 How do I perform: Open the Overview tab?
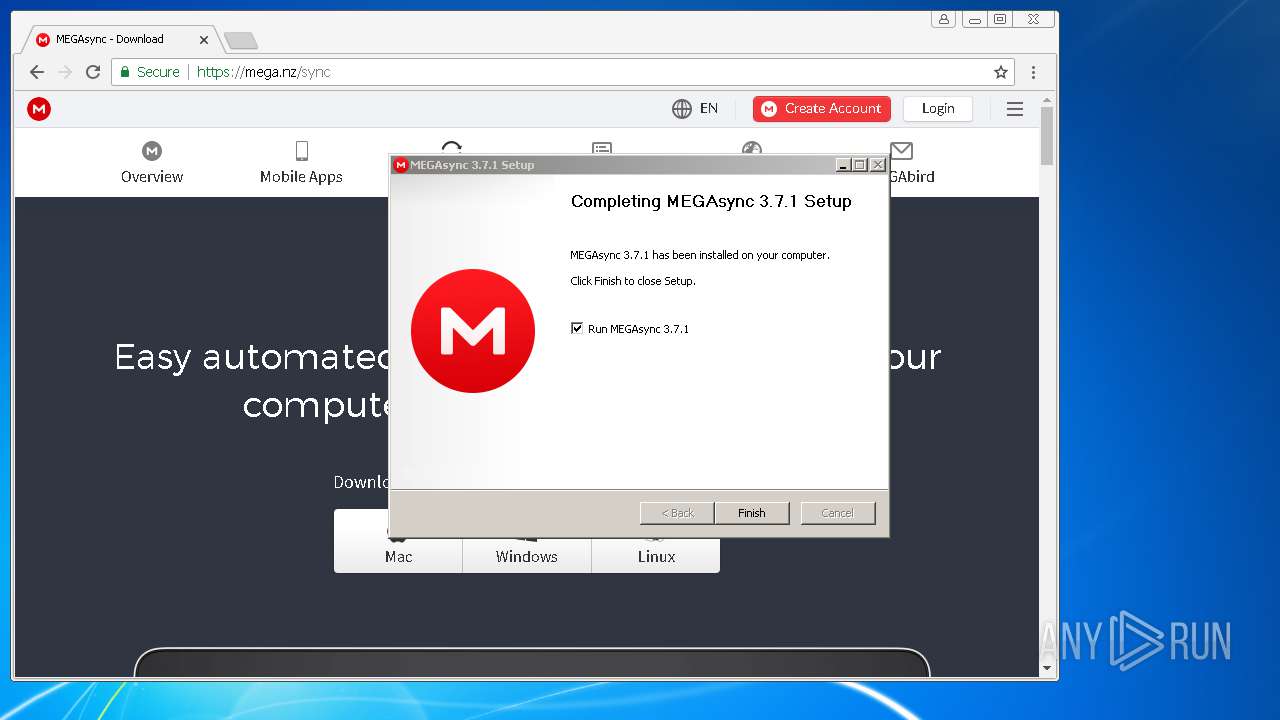152,164
